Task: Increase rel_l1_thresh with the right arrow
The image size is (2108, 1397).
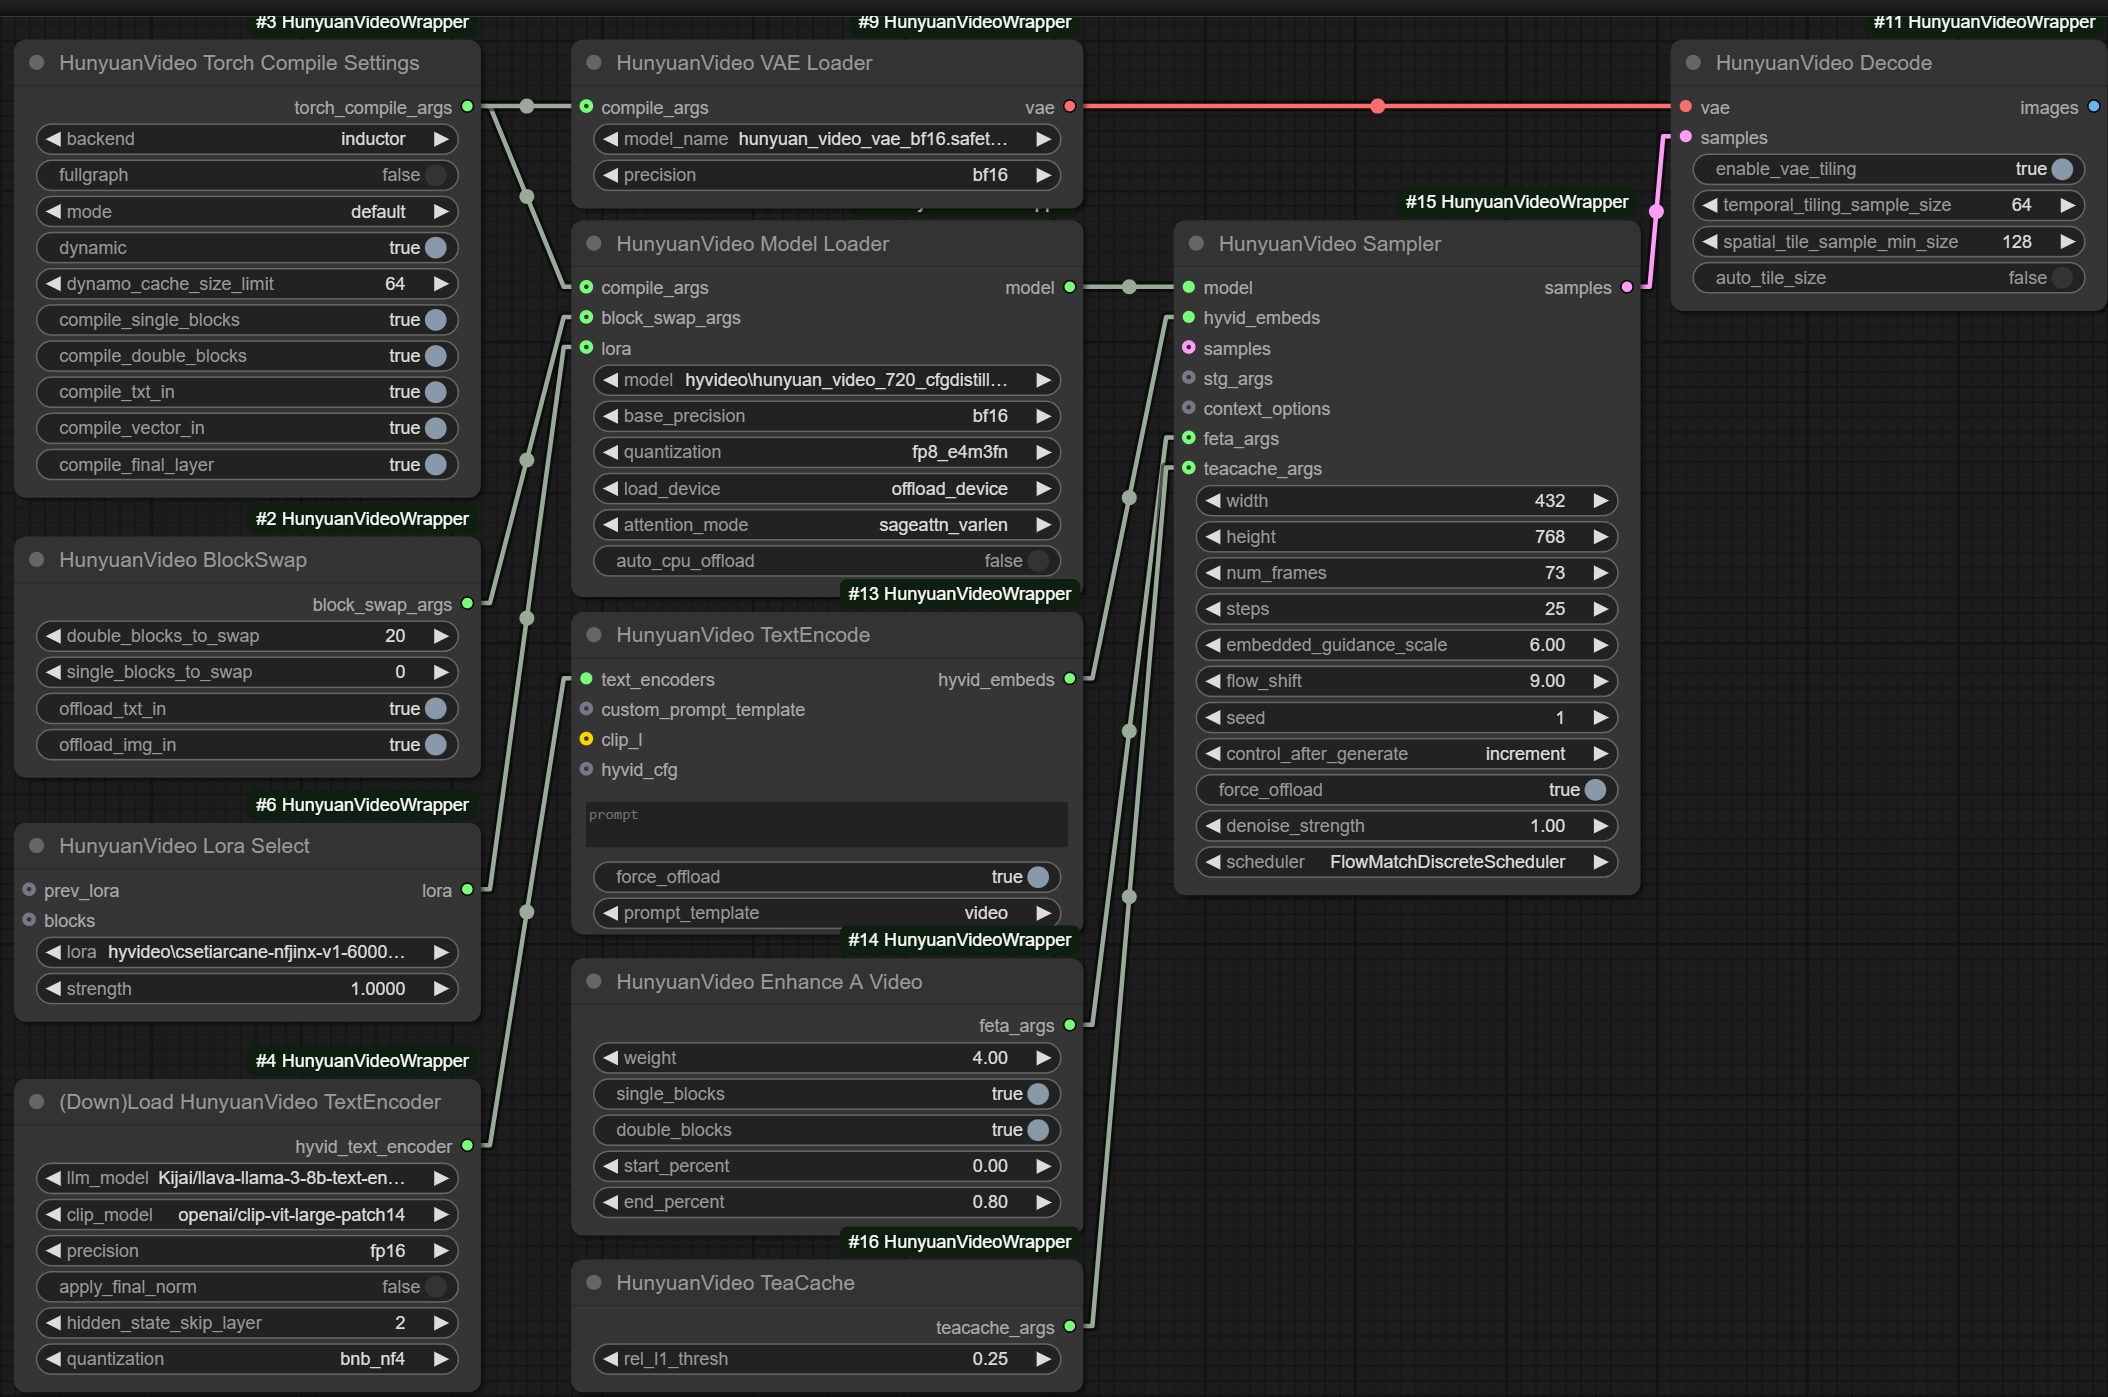Action: pos(1043,1358)
